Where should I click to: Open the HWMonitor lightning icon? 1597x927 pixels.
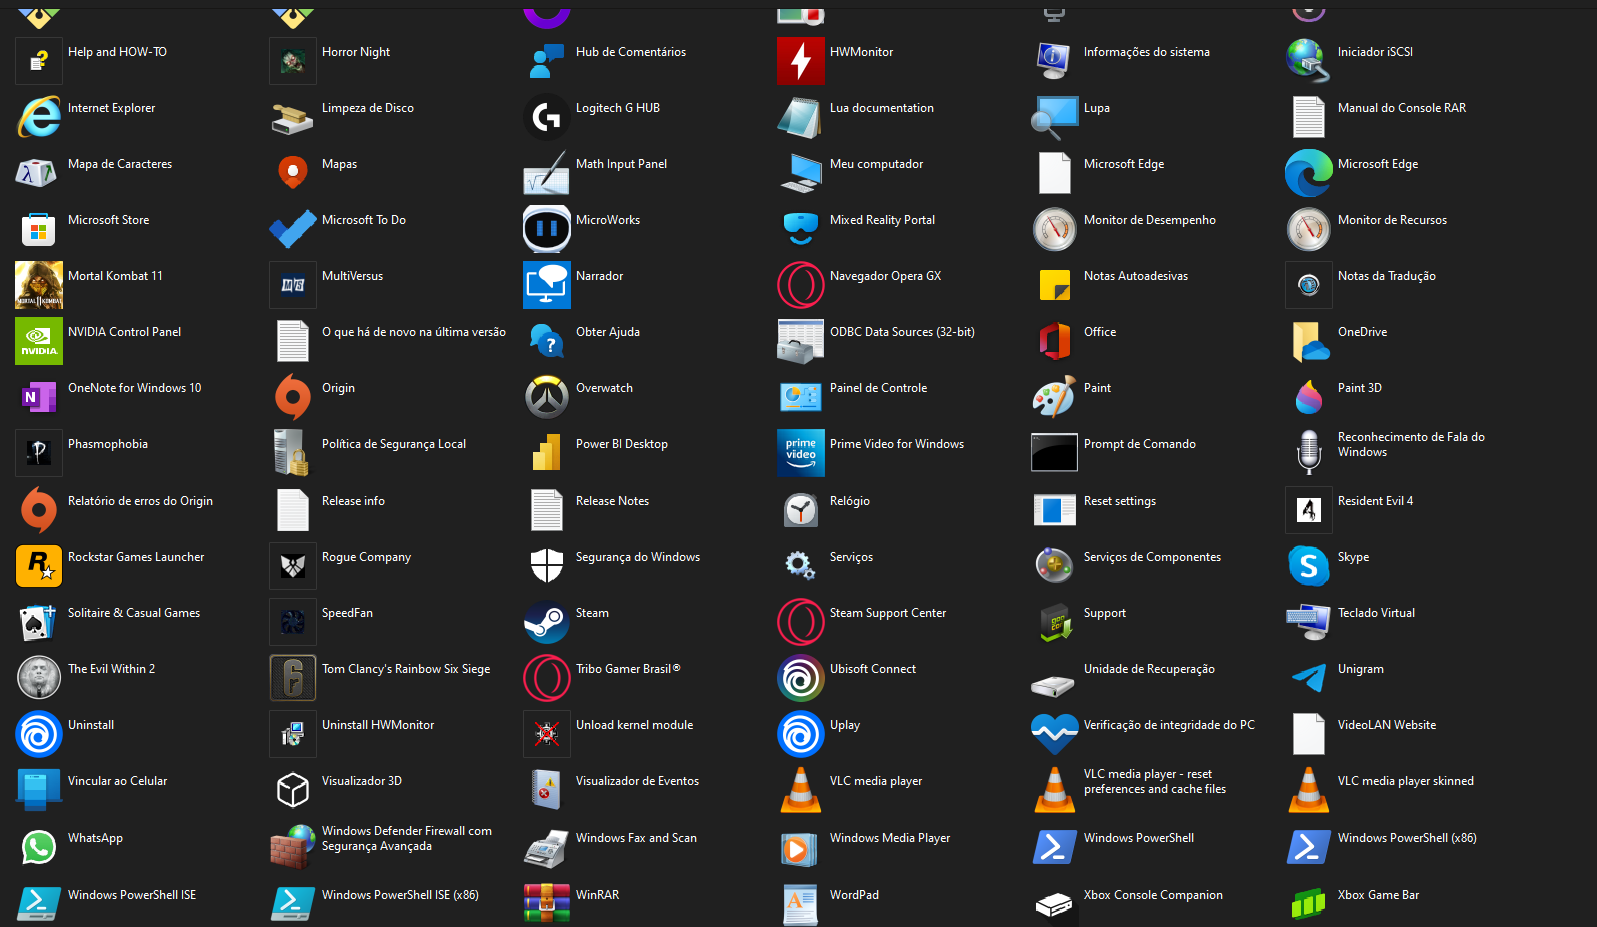point(801,61)
